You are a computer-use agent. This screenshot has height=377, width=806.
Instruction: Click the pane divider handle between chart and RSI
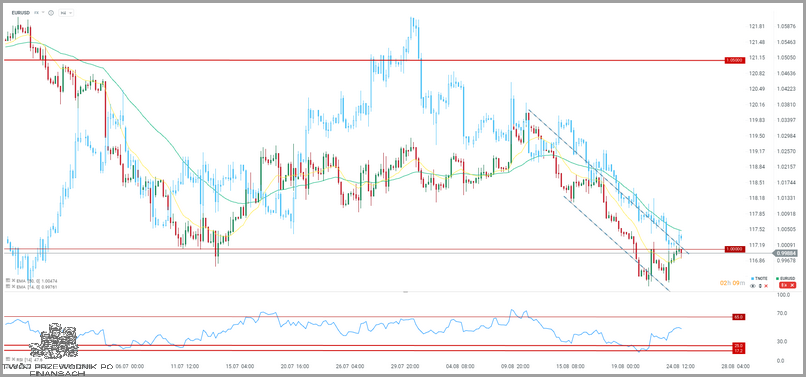tap(405, 292)
